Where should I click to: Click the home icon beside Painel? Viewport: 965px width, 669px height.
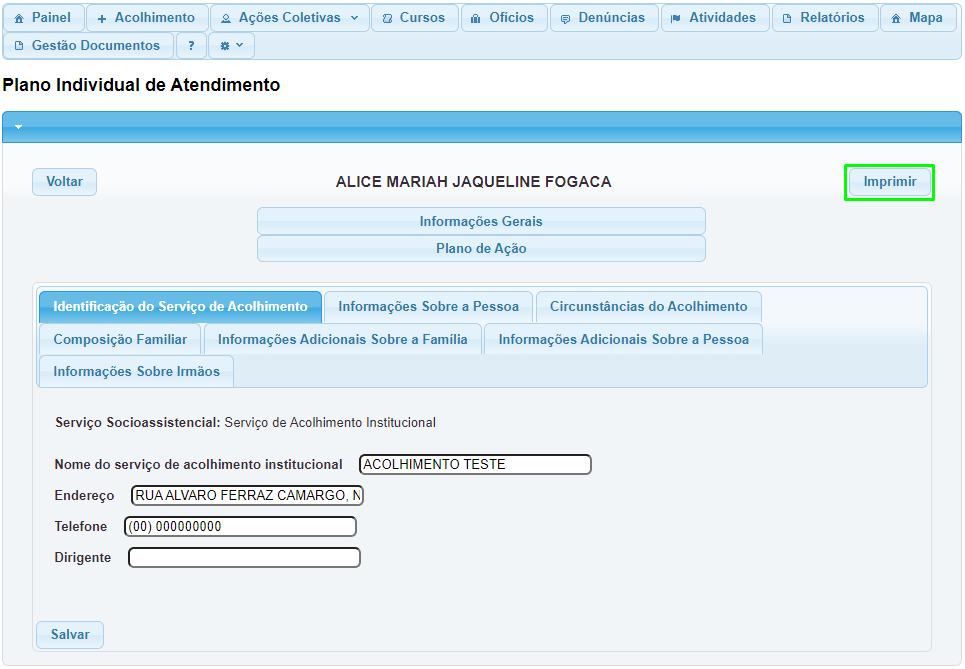click(19, 18)
